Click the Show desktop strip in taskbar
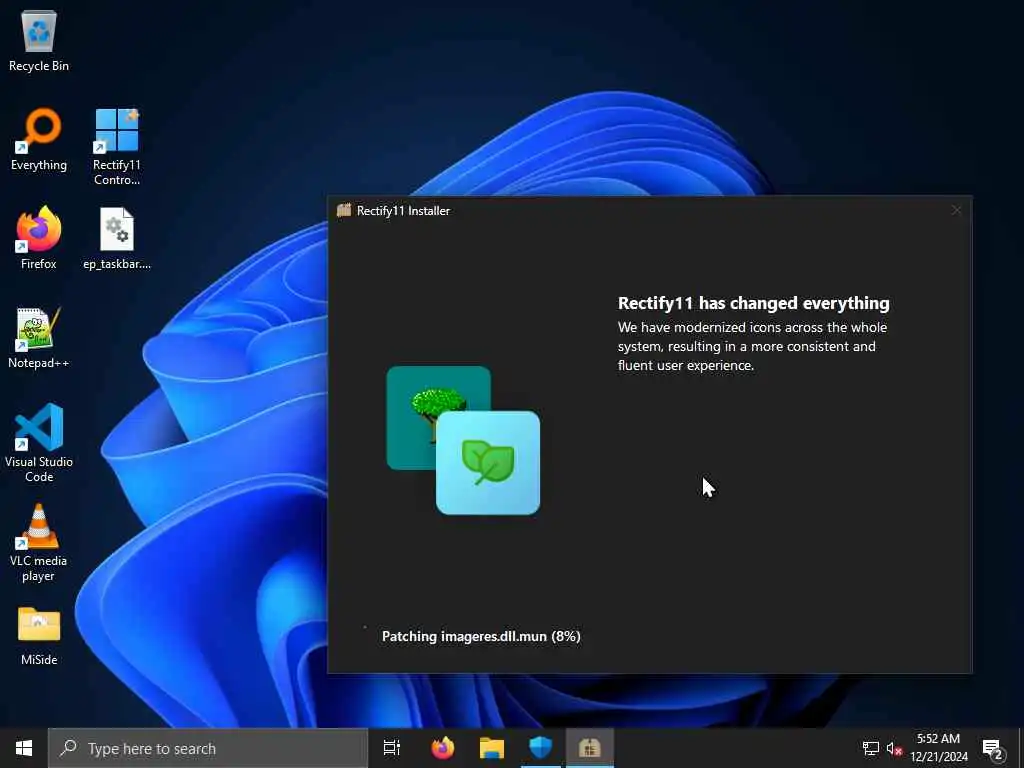The width and height of the screenshot is (1024, 768). [x=1021, y=748]
